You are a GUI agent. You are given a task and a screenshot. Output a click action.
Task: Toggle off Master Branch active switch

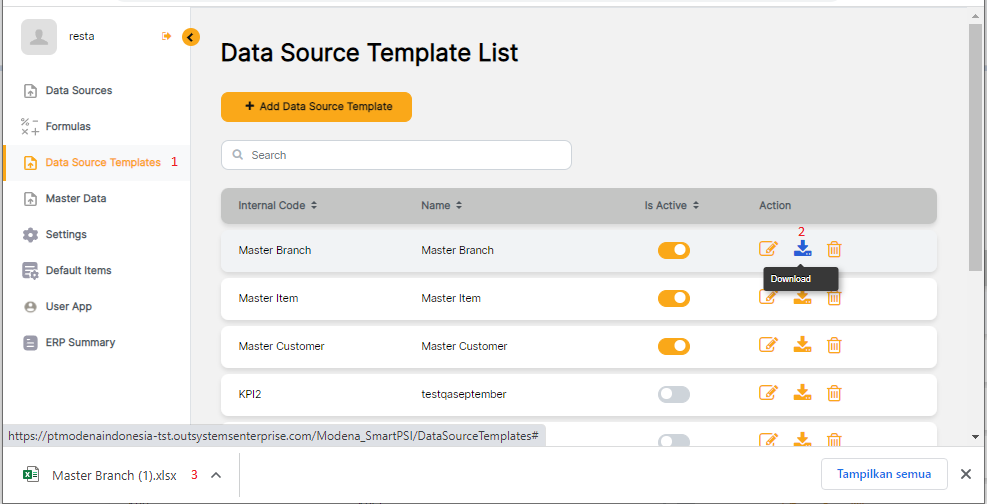click(673, 250)
